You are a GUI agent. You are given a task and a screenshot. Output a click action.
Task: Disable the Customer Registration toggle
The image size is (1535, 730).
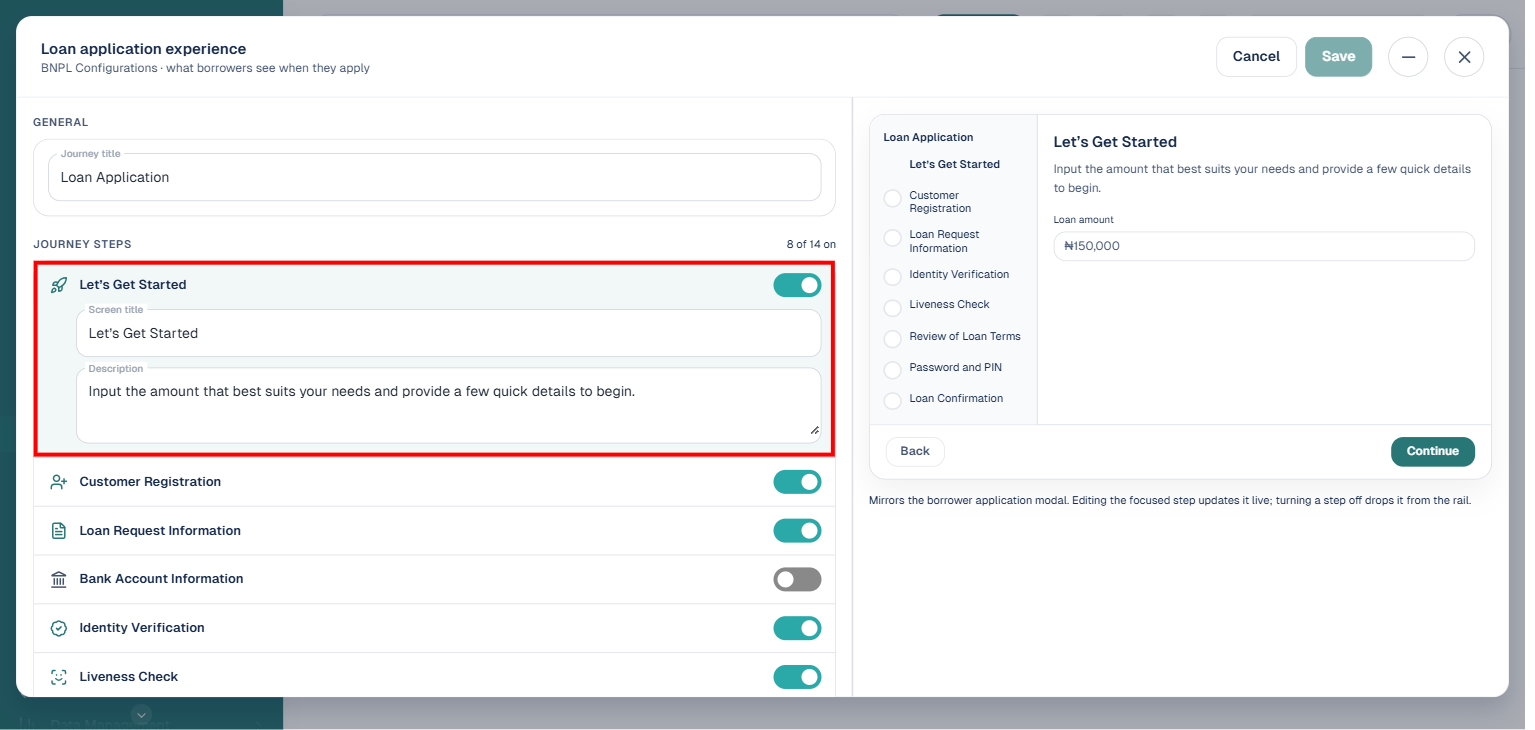pos(797,482)
